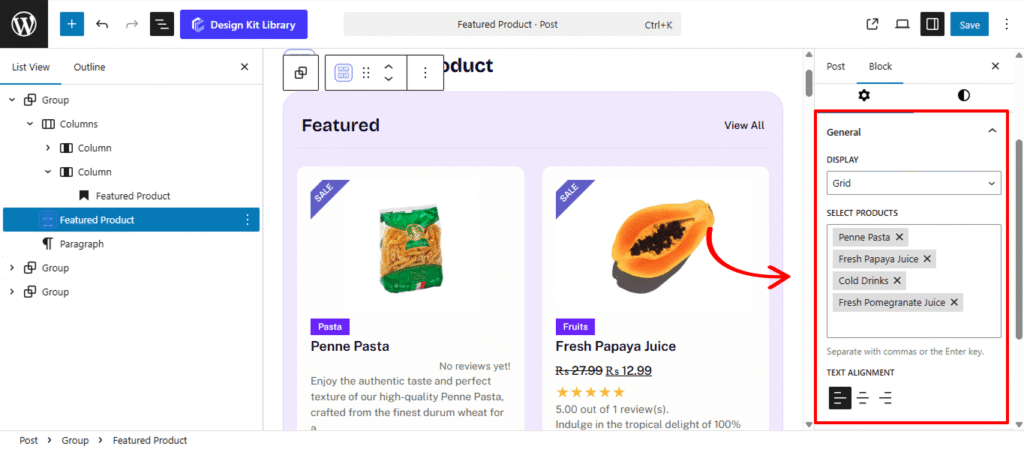Toggle the settings sidebar icon
1024x449 pixels.
click(932, 24)
